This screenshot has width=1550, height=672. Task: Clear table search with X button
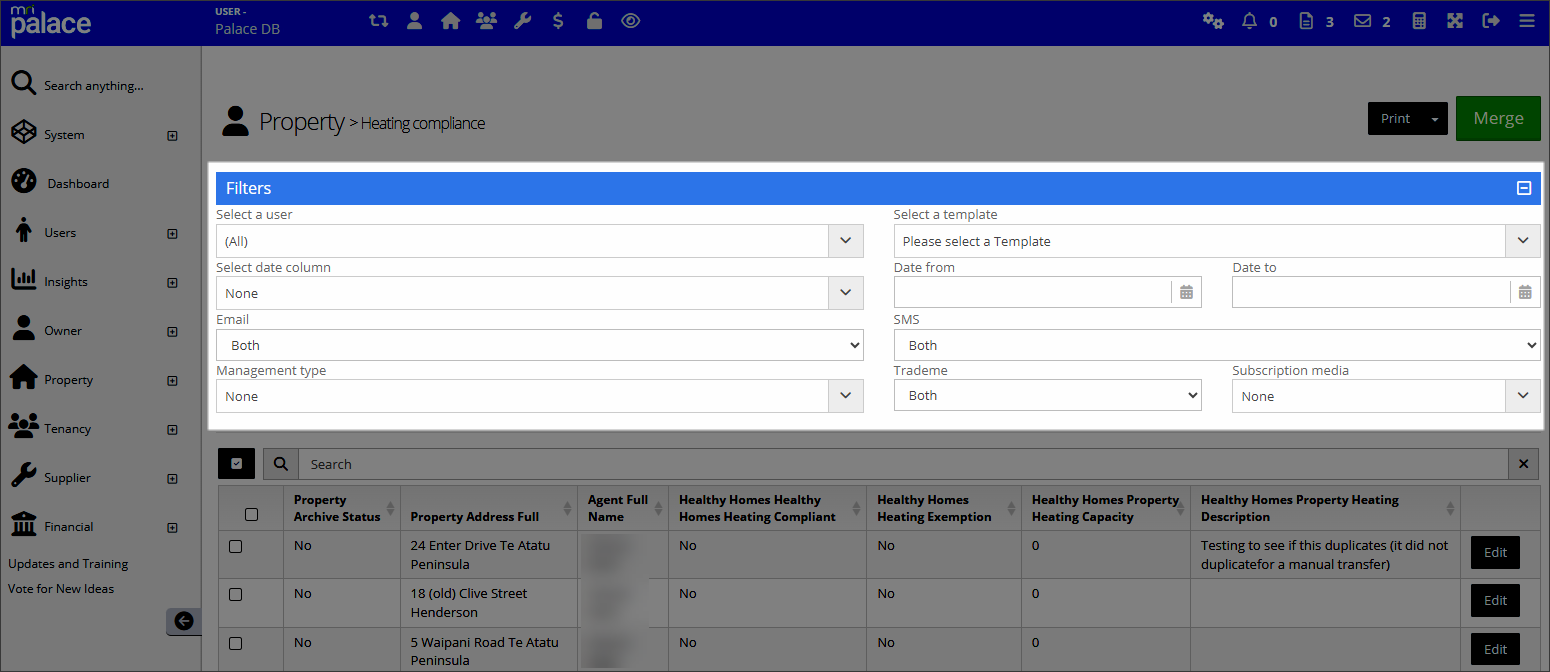(x=1524, y=464)
